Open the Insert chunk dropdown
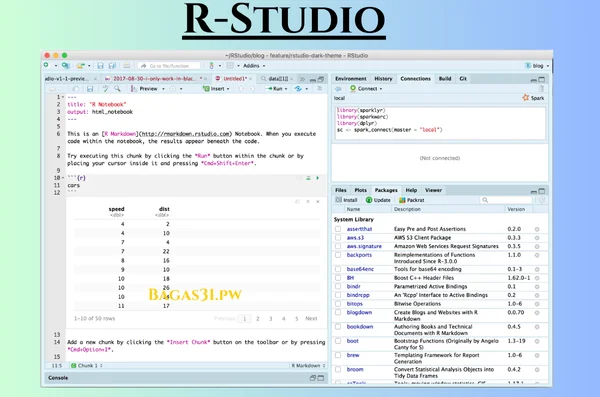Screen dimensions: 600x397 [x=216, y=89]
